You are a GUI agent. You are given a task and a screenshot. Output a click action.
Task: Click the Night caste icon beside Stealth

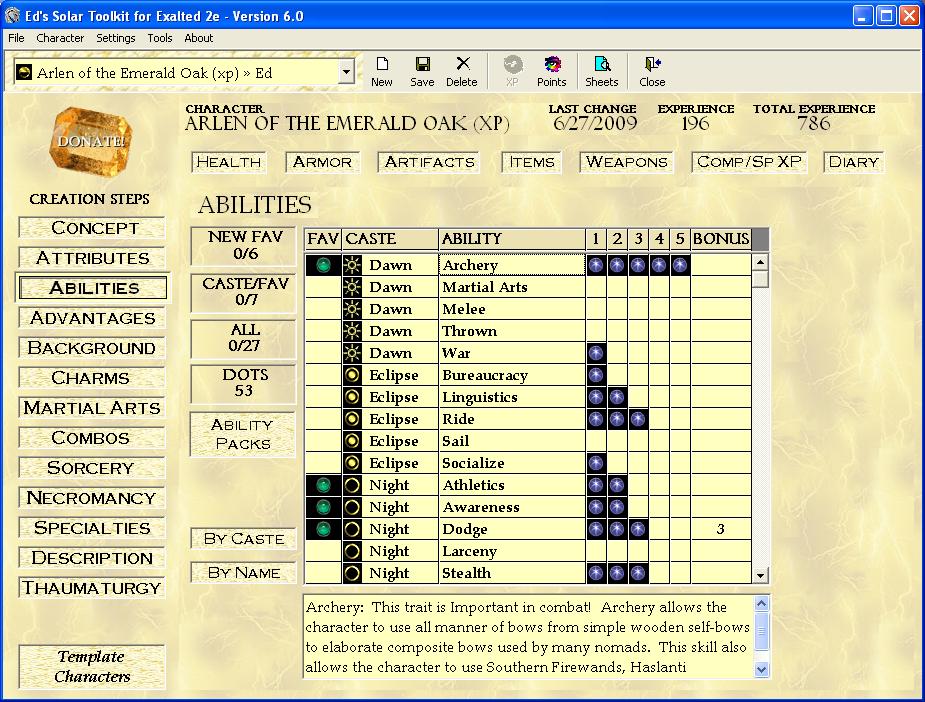pos(352,573)
